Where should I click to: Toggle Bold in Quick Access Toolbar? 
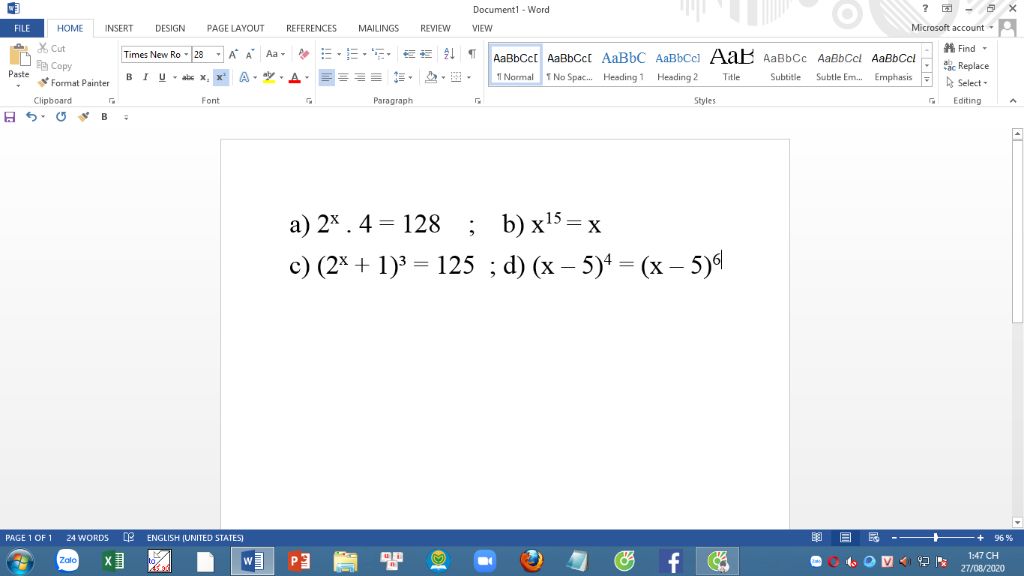coord(104,117)
